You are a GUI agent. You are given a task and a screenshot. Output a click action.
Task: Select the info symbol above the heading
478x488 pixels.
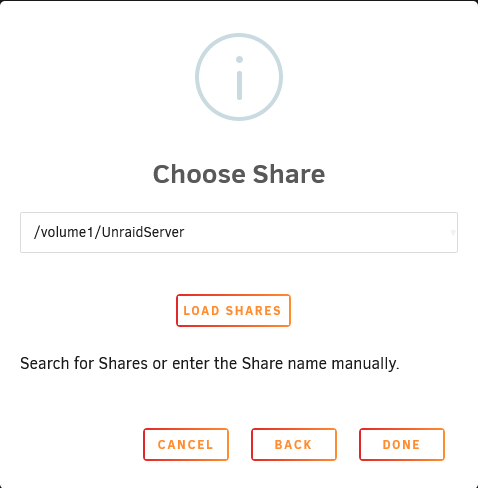239,77
